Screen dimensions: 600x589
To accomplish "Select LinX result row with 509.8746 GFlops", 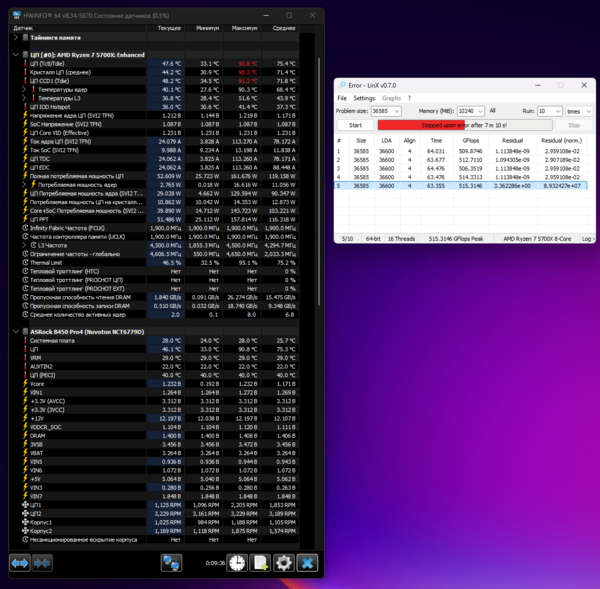I will [x=461, y=151].
